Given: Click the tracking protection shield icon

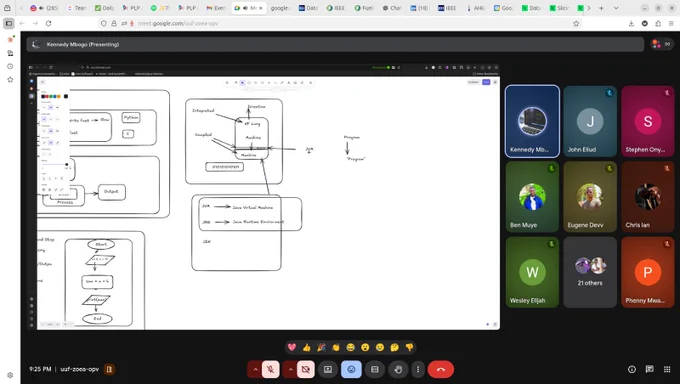Looking at the screenshot, I should (x=103, y=23).
